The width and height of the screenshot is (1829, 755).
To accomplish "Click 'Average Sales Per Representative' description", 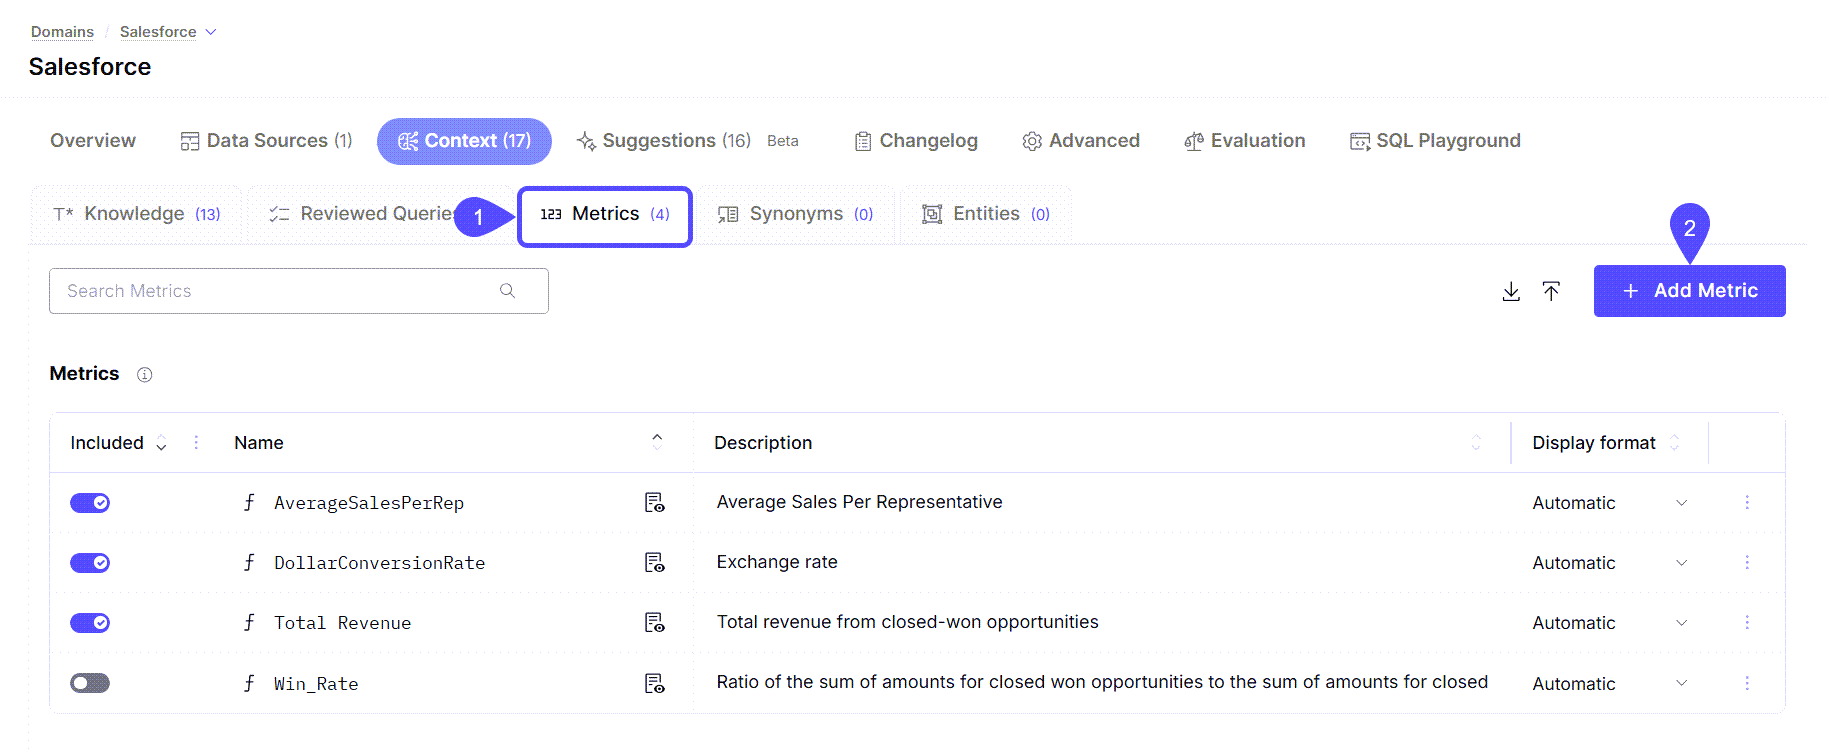I will point(859,502).
